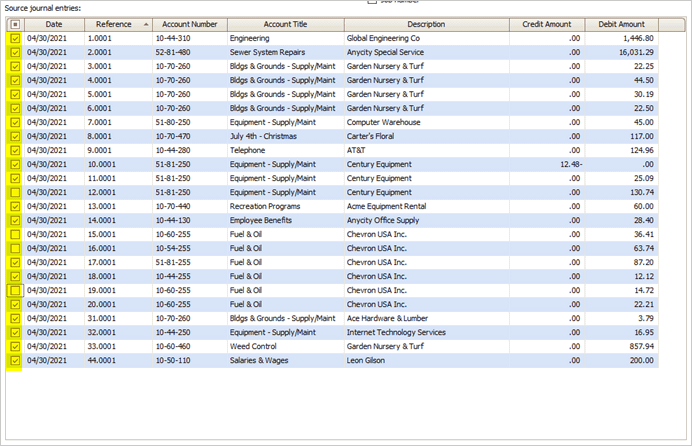Uncheck the Recreation Programs row checkbox

tap(15, 206)
